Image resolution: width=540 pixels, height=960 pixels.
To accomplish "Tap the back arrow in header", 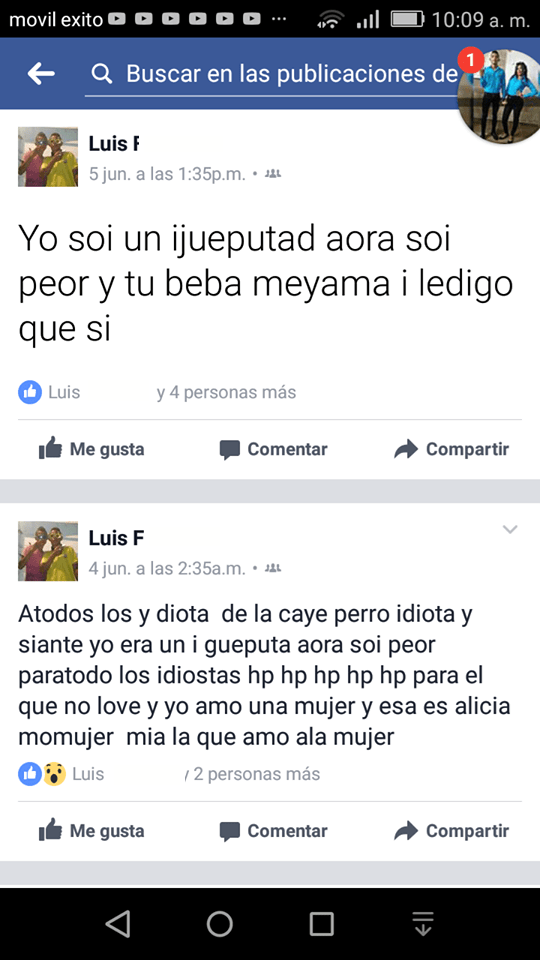I will tap(41, 74).
